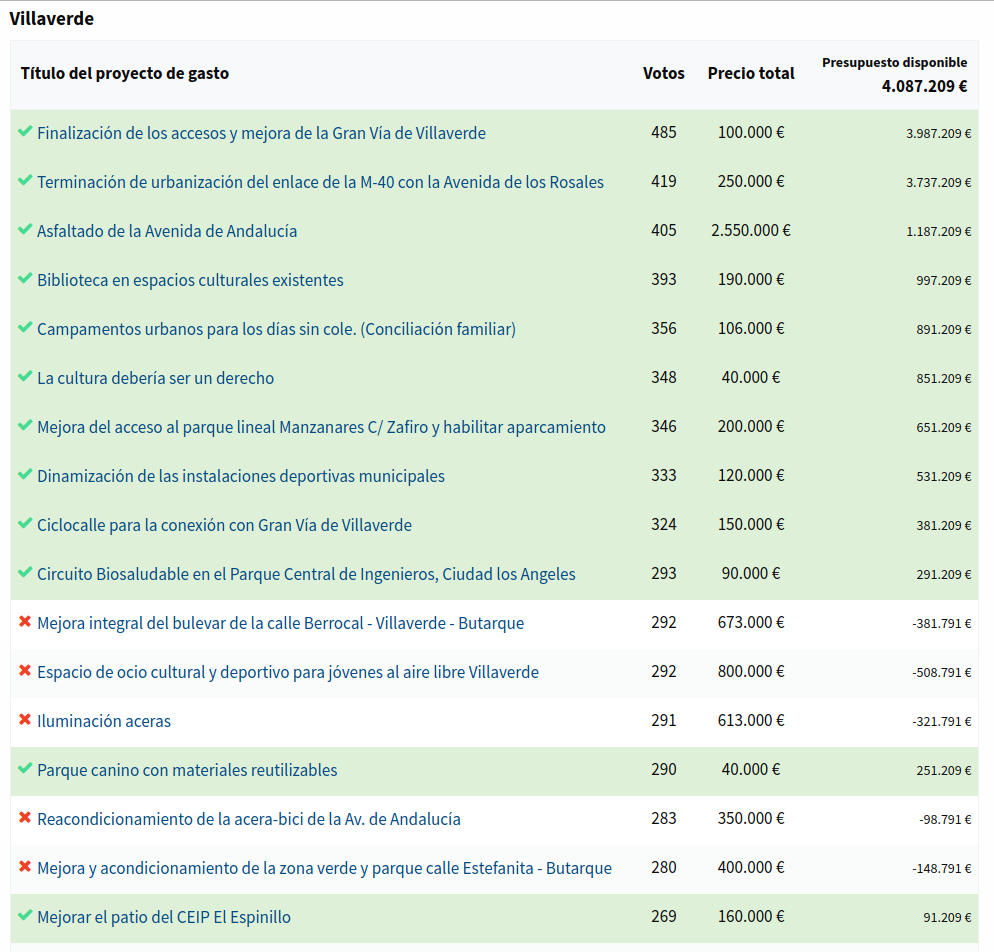Click green check beside Campamentos urbanos
Viewport: 994px width, 952px height.
click(x=25, y=327)
